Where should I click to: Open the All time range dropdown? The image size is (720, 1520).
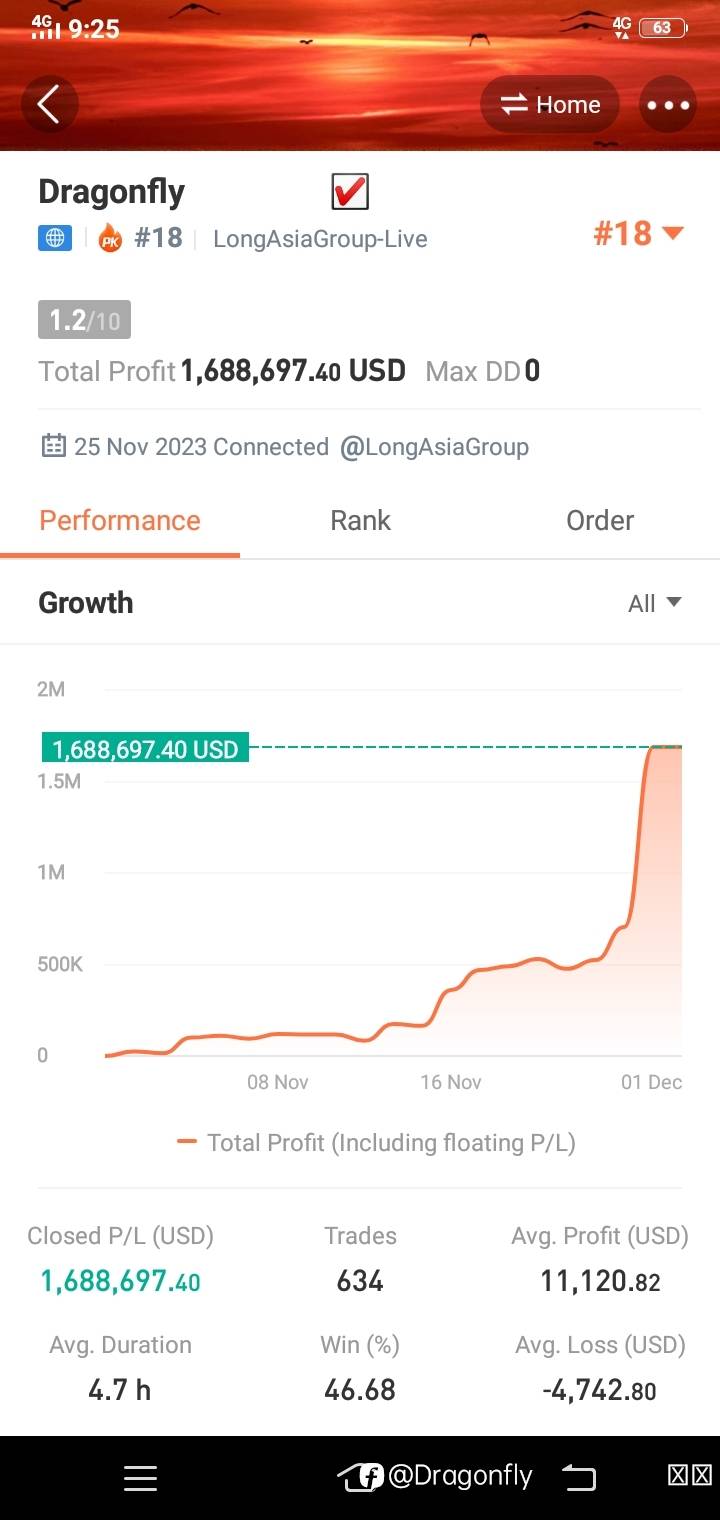pyautogui.click(x=655, y=603)
